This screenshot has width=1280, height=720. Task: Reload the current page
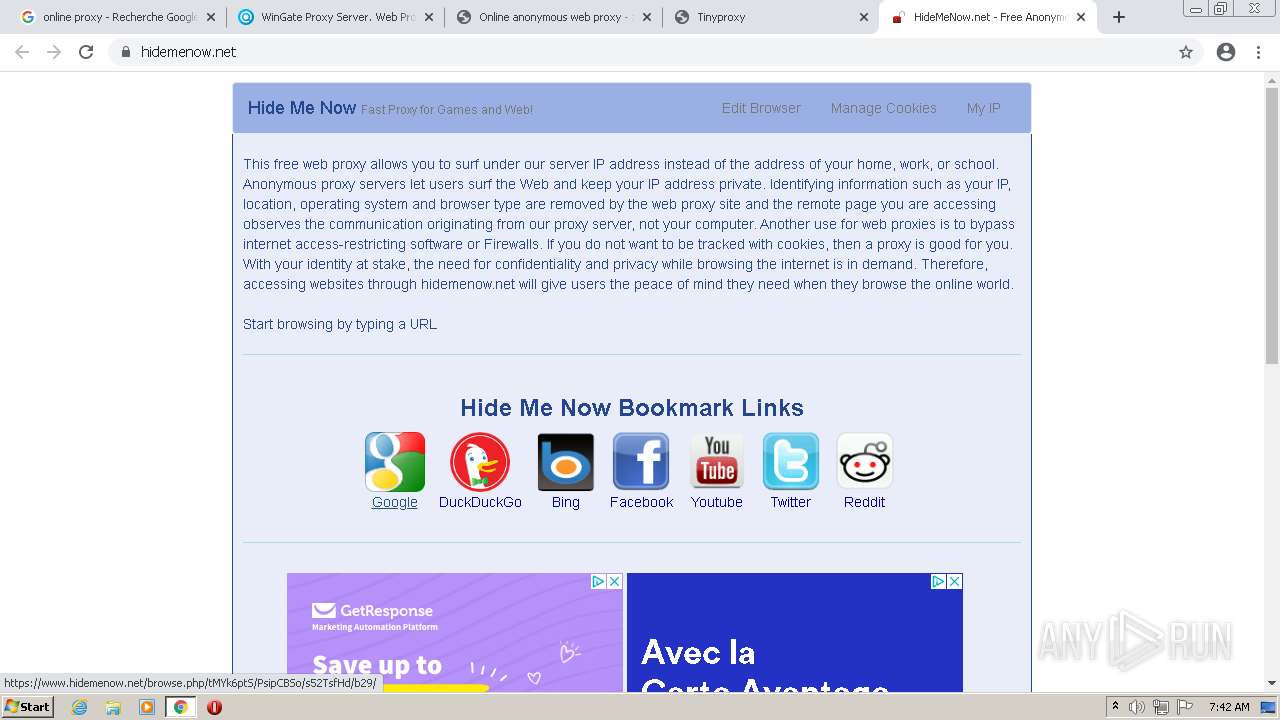(x=86, y=52)
